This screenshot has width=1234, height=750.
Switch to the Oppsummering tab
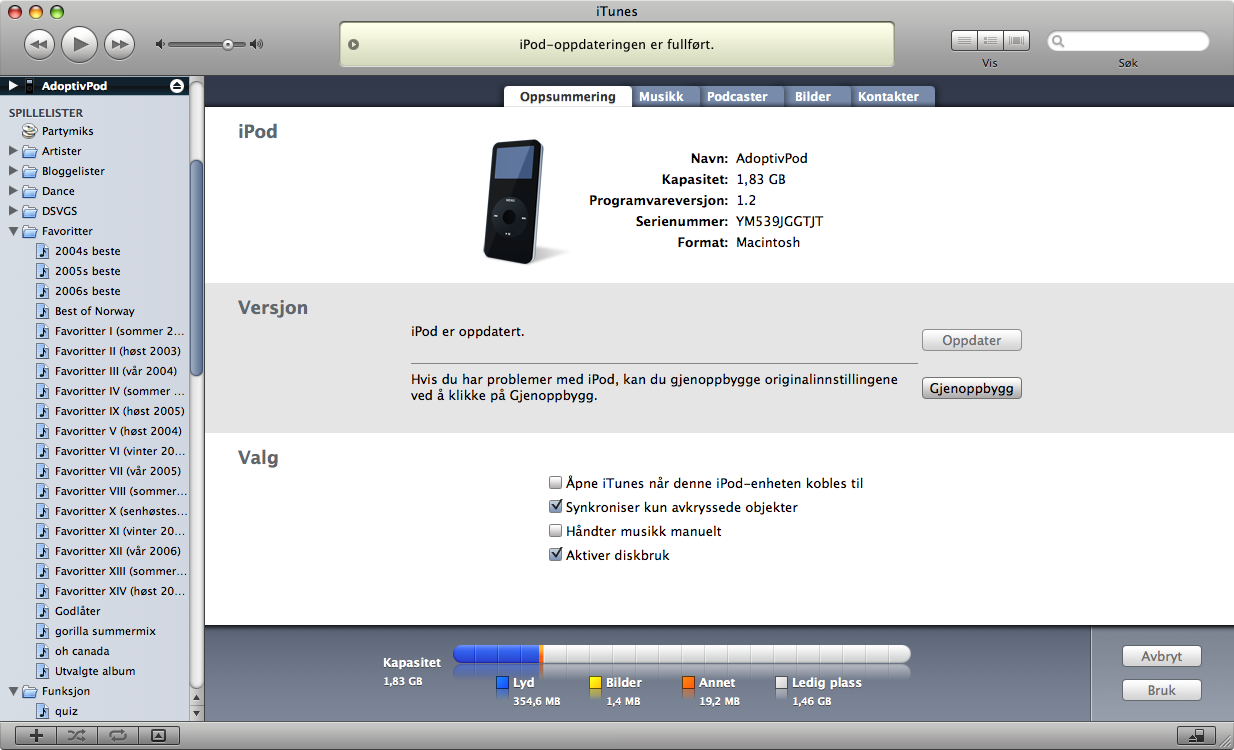tap(567, 96)
